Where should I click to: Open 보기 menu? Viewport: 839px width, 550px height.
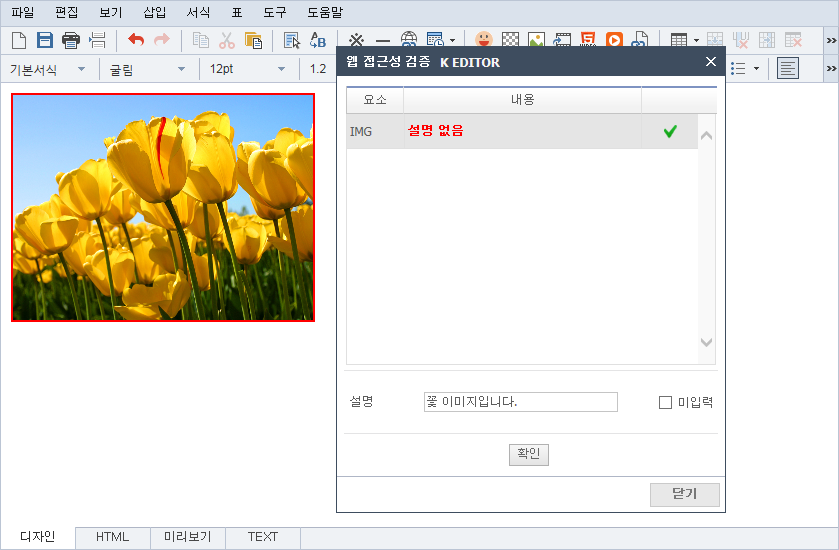pyautogui.click(x=111, y=12)
